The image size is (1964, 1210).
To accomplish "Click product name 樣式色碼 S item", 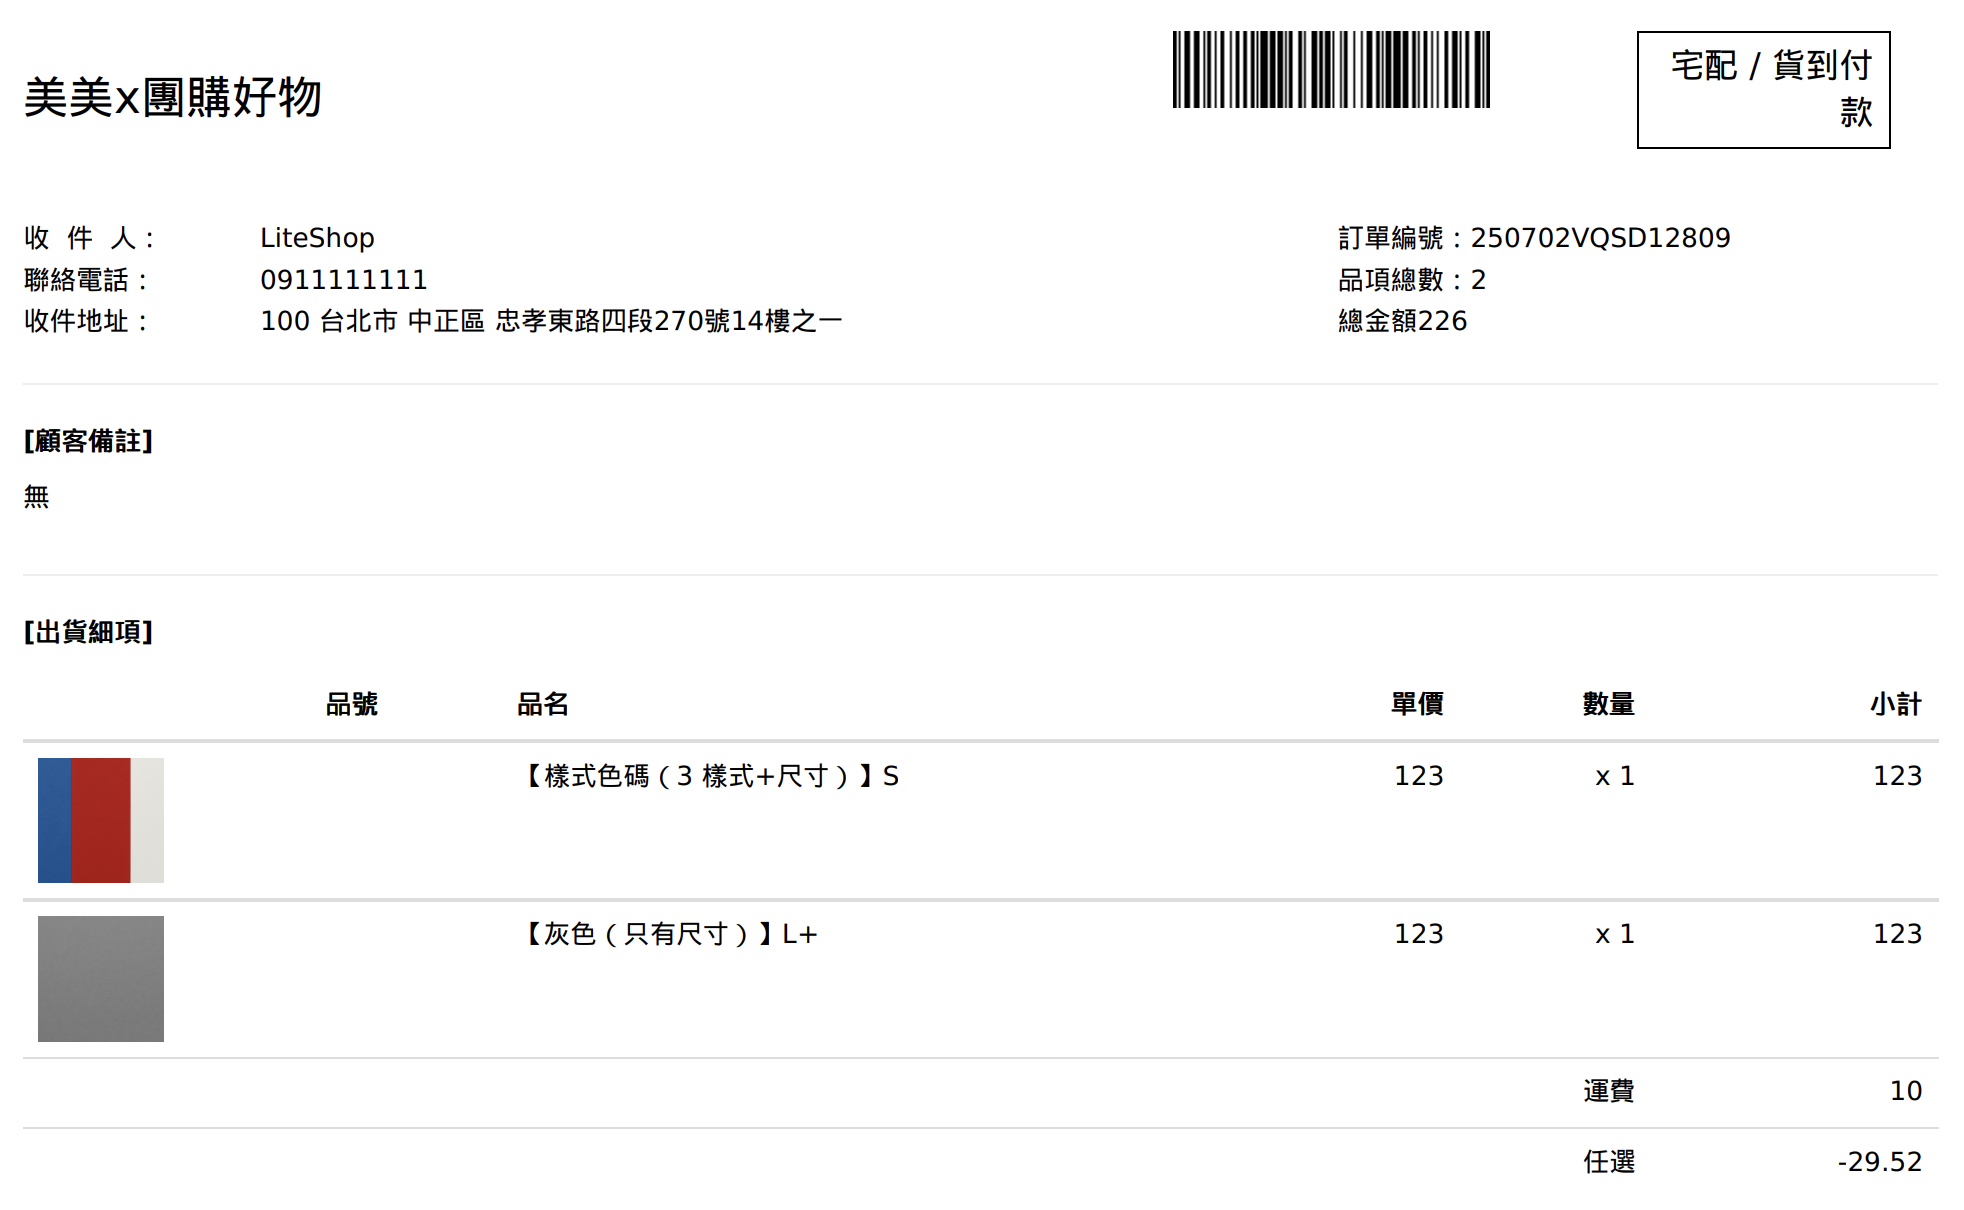I will click(708, 776).
